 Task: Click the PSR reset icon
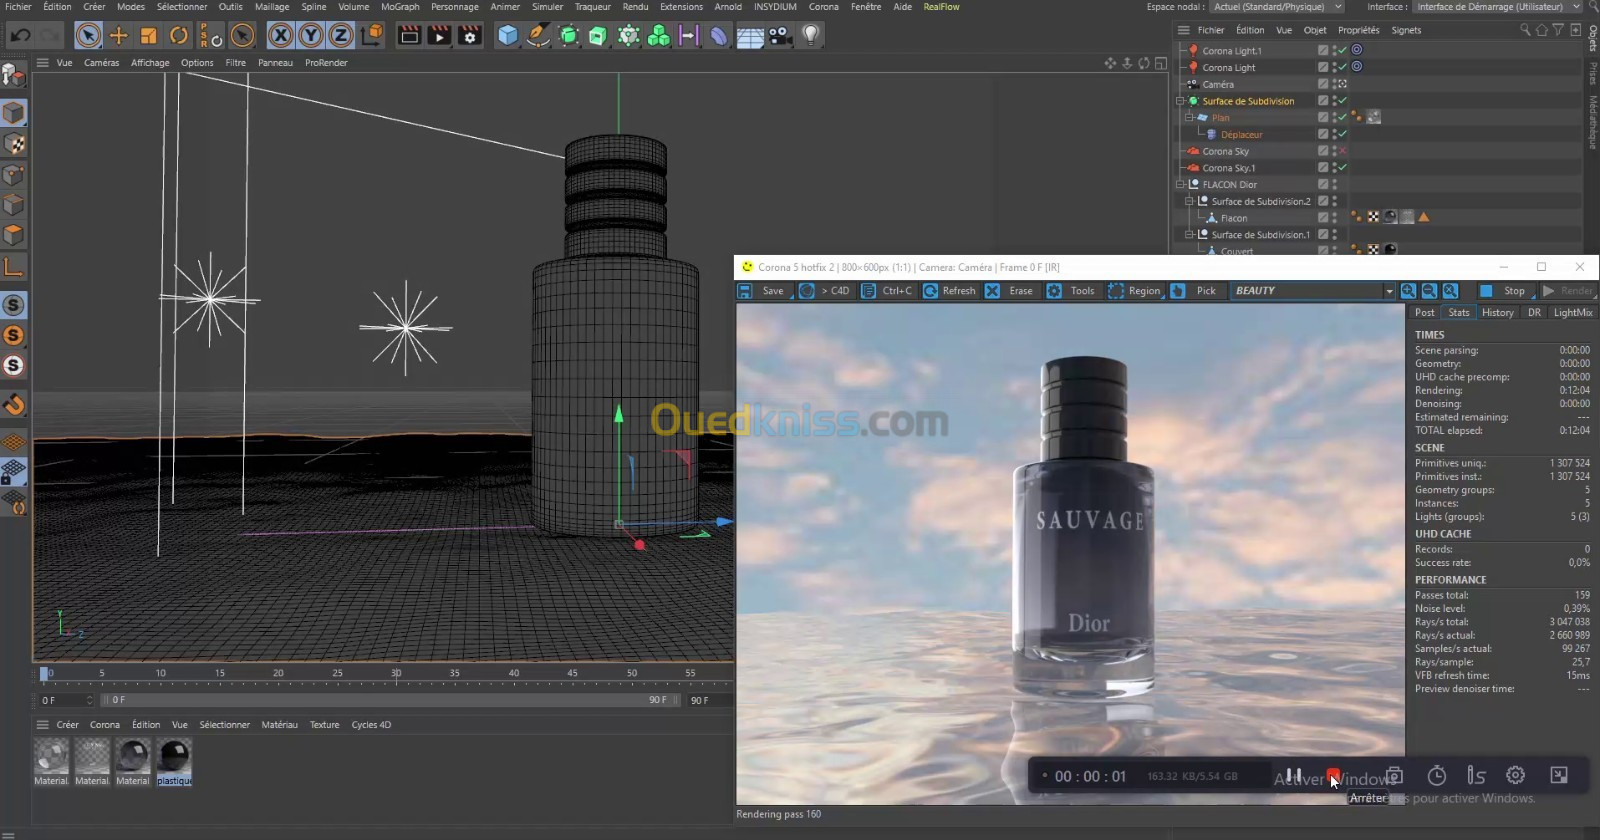(x=210, y=36)
